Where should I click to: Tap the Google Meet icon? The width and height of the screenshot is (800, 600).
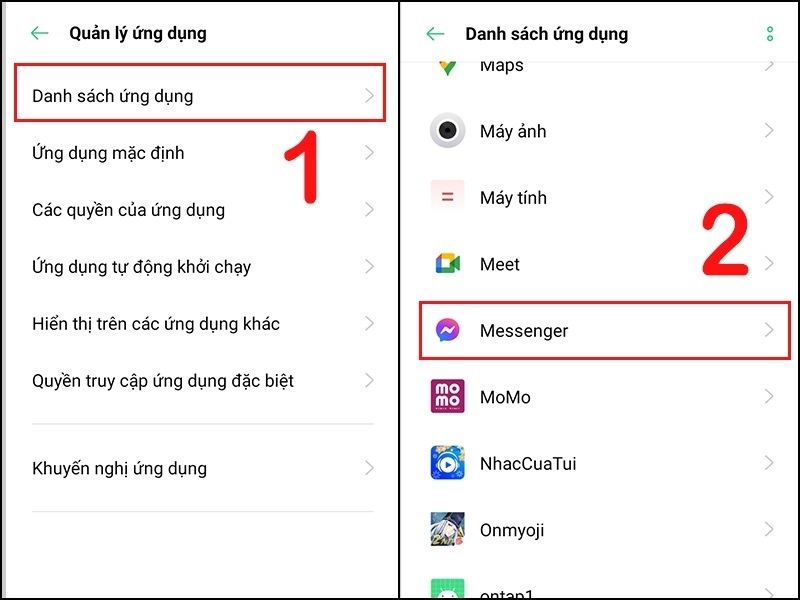(x=447, y=263)
